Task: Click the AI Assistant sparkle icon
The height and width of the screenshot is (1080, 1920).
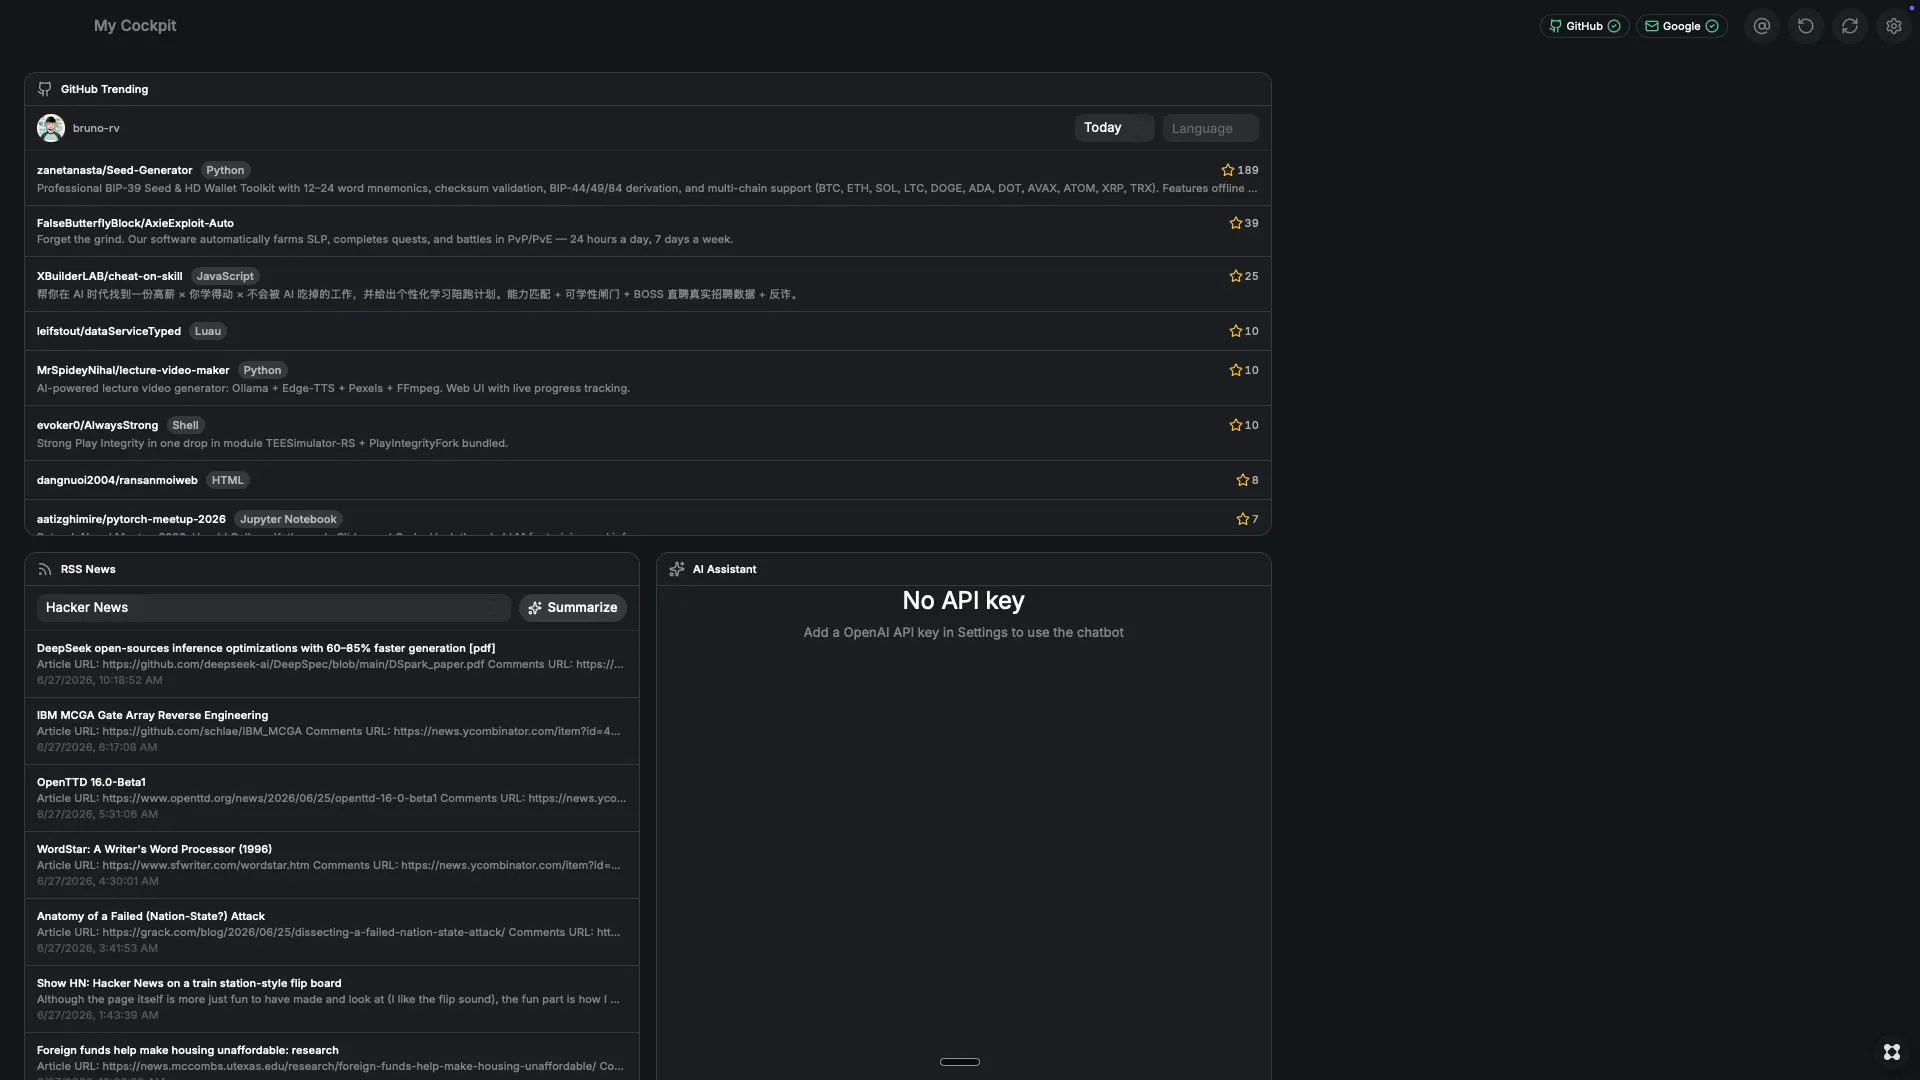Action: coord(677,569)
